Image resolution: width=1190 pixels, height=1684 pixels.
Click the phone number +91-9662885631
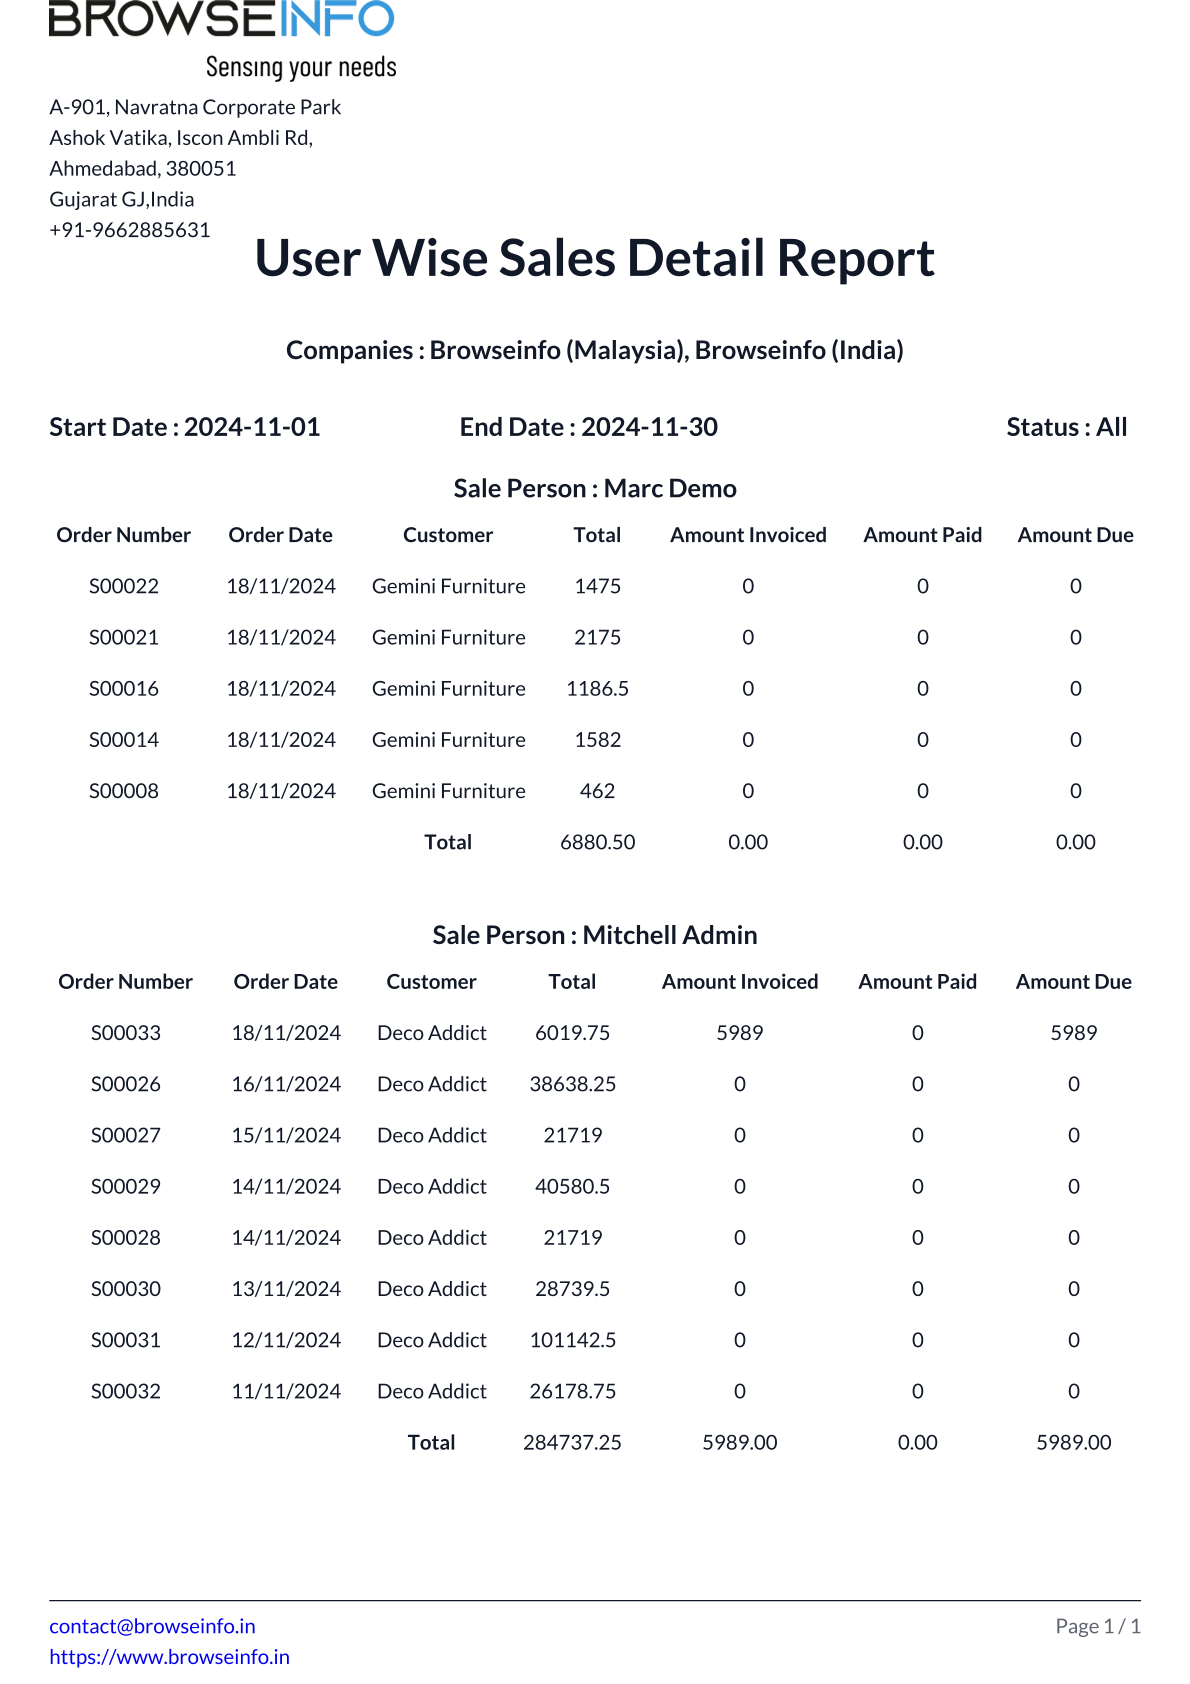pyautogui.click(x=130, y=230)
